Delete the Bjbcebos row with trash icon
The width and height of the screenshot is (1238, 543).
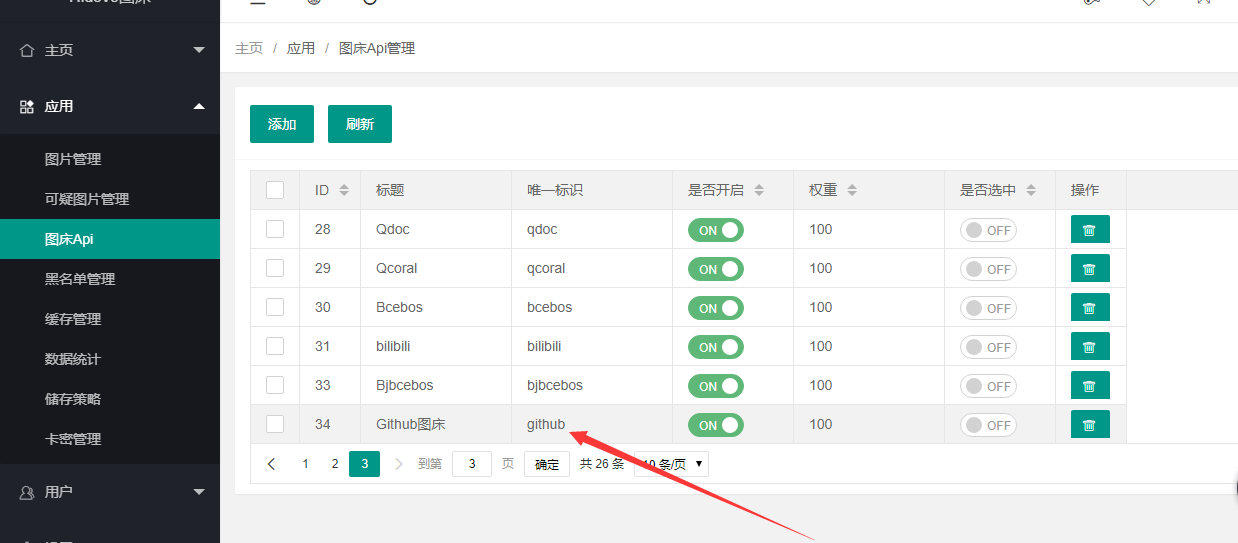pyautogui.click(x=1090, y=386)
